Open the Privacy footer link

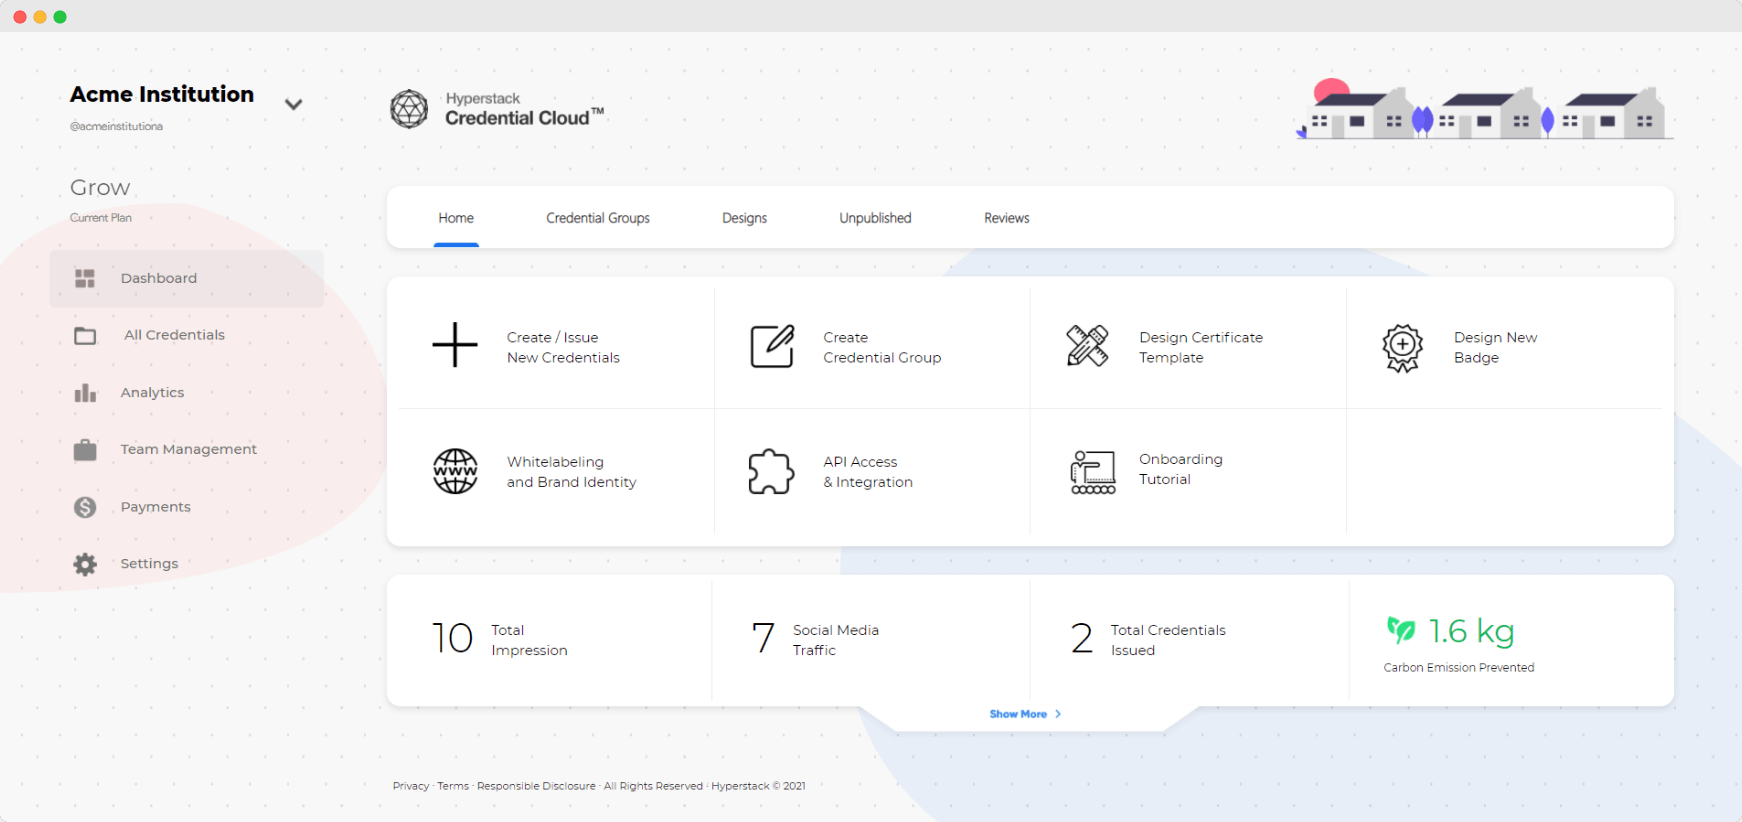click(x=411, y=786)
